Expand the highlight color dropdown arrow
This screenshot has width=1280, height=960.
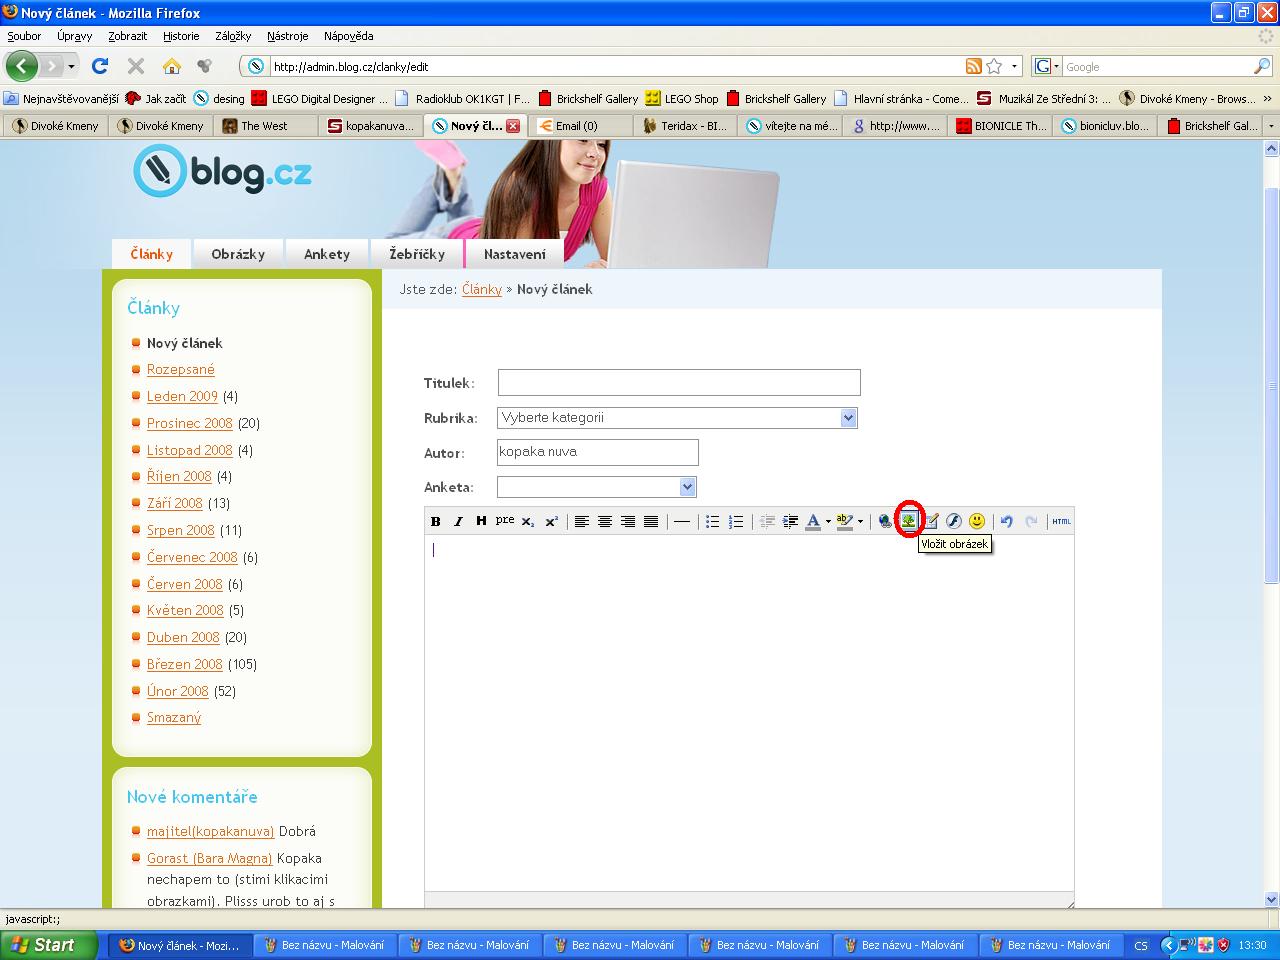coord(860,521)
